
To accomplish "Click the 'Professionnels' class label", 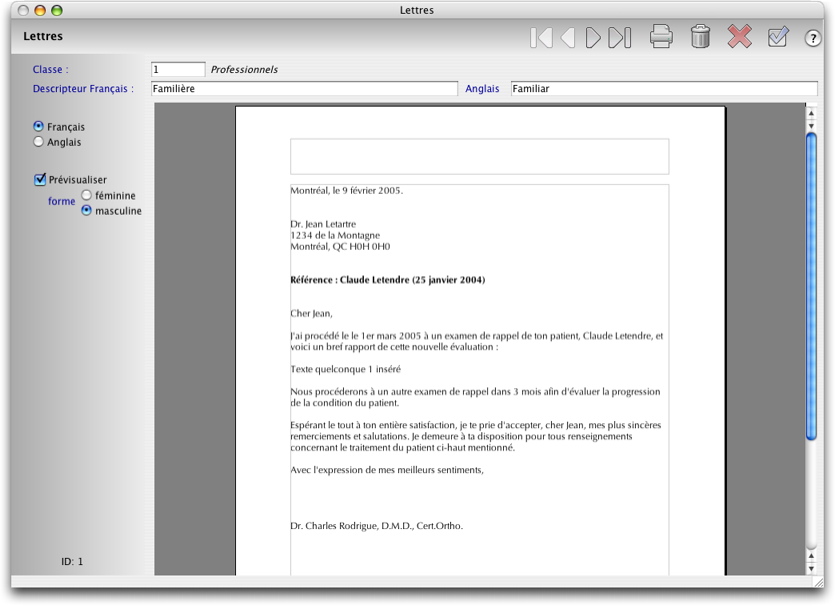I will coord(244,70).
